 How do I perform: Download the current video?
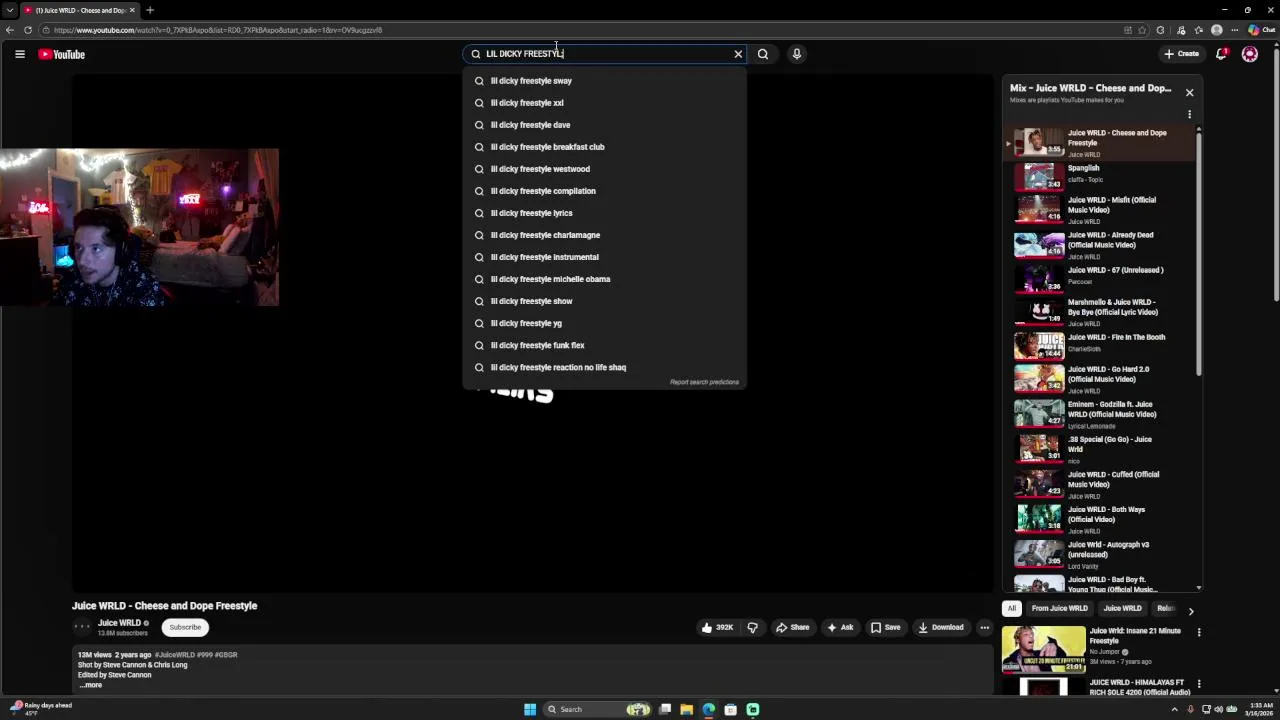click(941, 627)
